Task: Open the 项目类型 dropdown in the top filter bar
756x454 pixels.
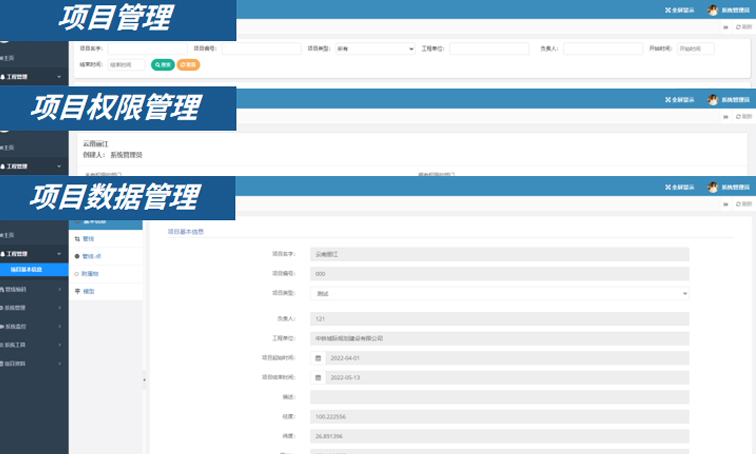Action: coord(375,49)
